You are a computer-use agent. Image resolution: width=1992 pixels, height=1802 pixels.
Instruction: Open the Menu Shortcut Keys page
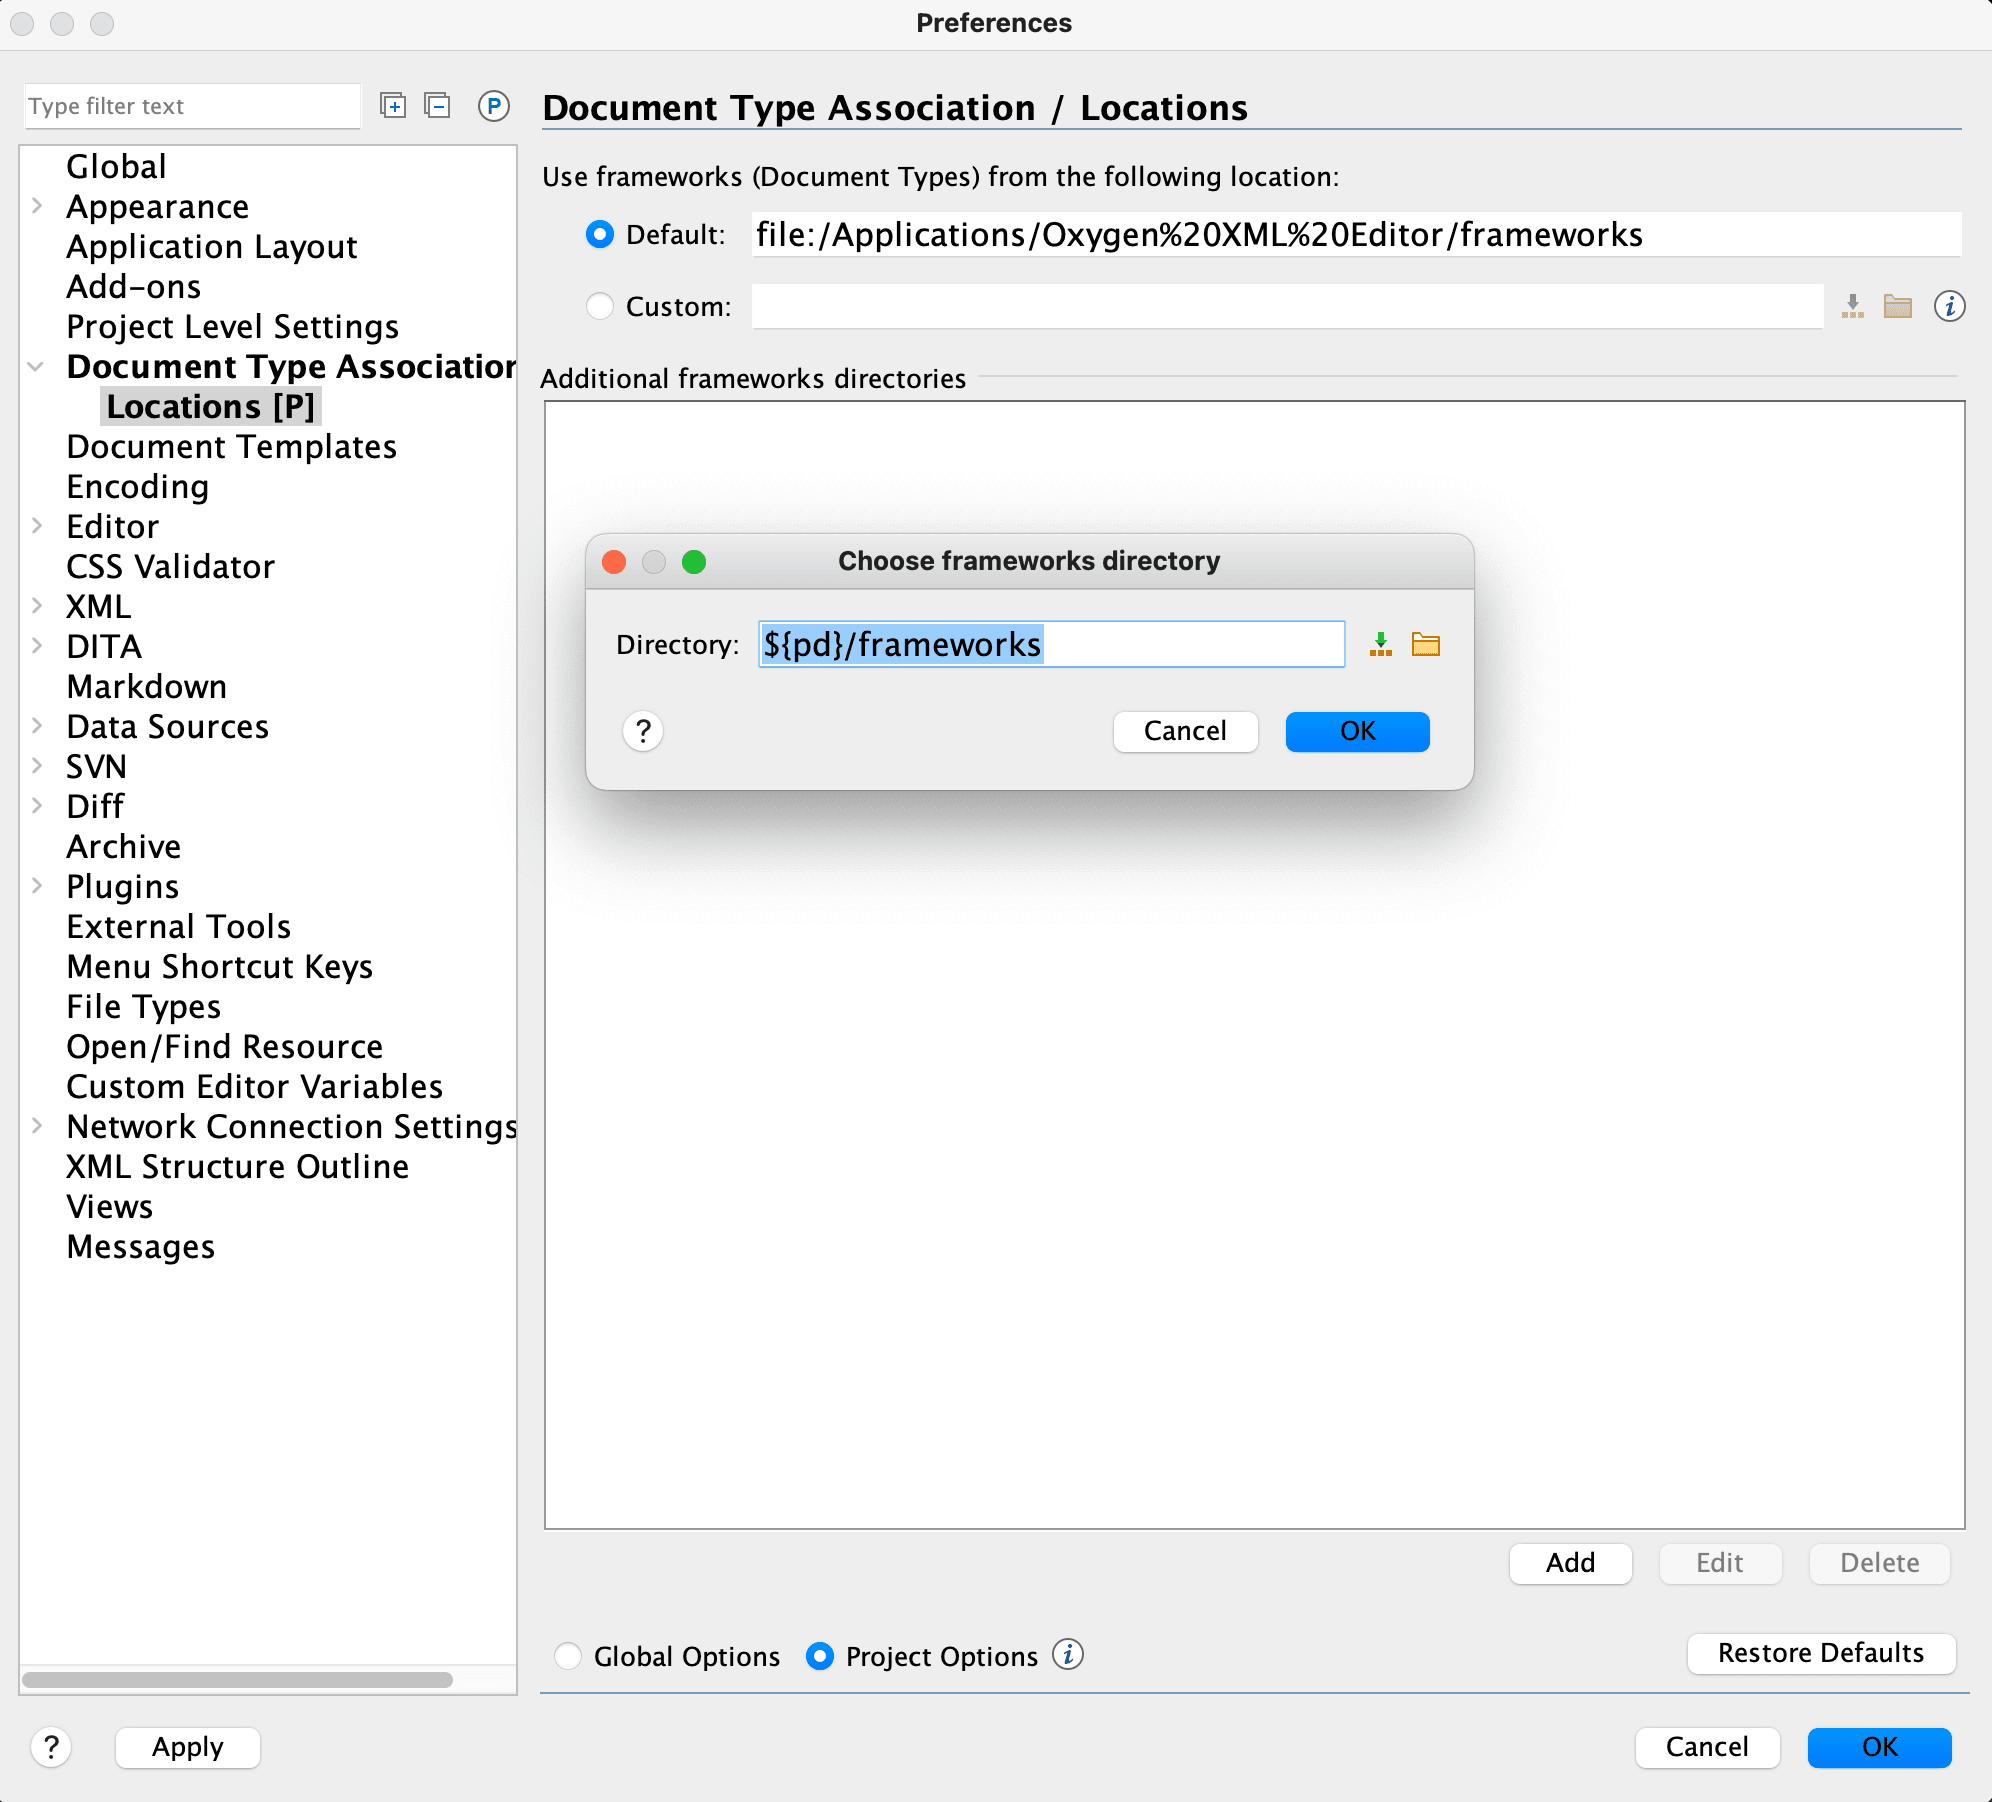point(219,966)
